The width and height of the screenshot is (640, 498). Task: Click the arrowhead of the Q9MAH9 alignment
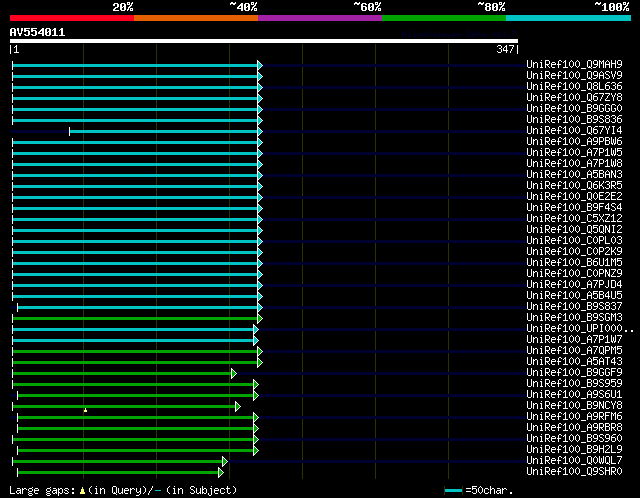coord(260,65)
